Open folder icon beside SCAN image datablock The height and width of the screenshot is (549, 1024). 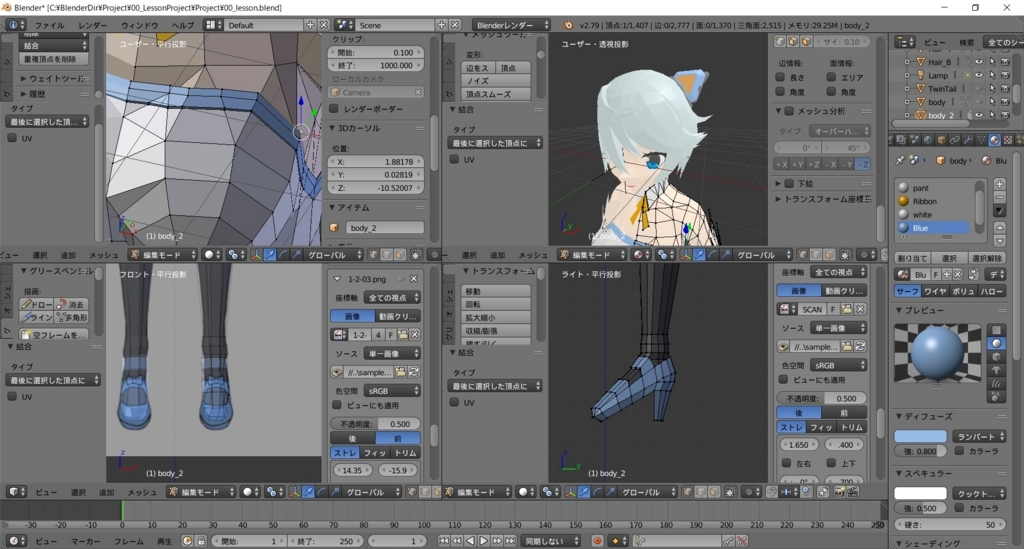846,309
